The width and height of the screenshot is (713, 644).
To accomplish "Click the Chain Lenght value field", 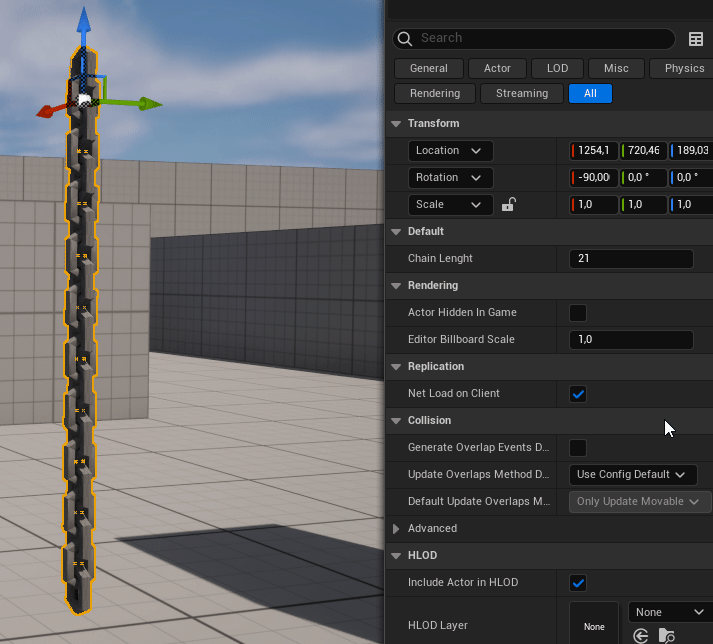I will click(631, 259).
